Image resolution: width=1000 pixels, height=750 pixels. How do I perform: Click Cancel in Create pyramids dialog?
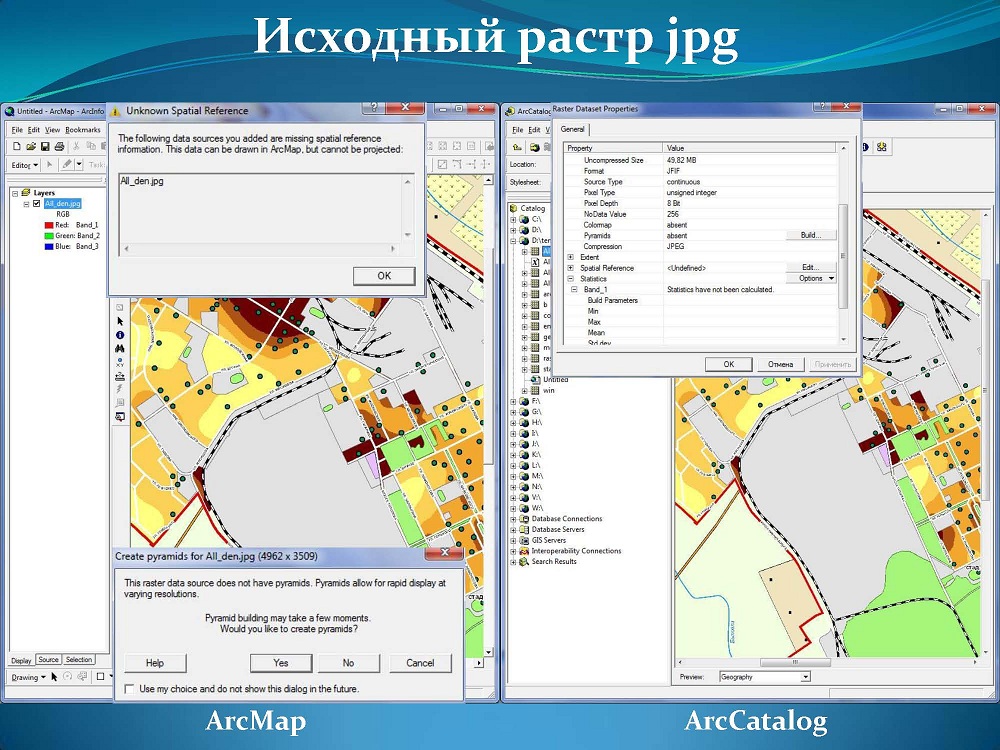pos(420,663)
